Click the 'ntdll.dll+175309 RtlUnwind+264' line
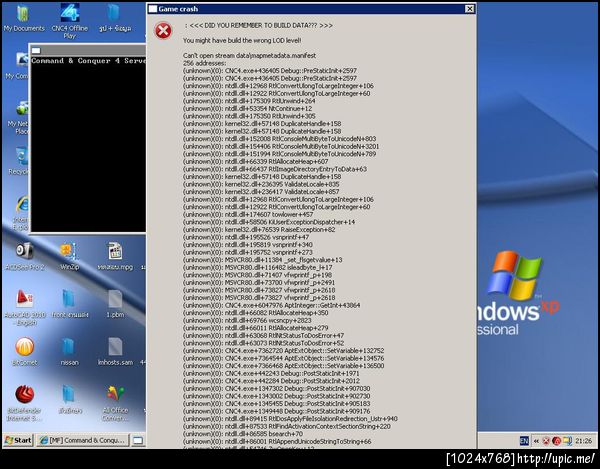The height and width of the screenshot is (469, 600). tap(249, 101)
